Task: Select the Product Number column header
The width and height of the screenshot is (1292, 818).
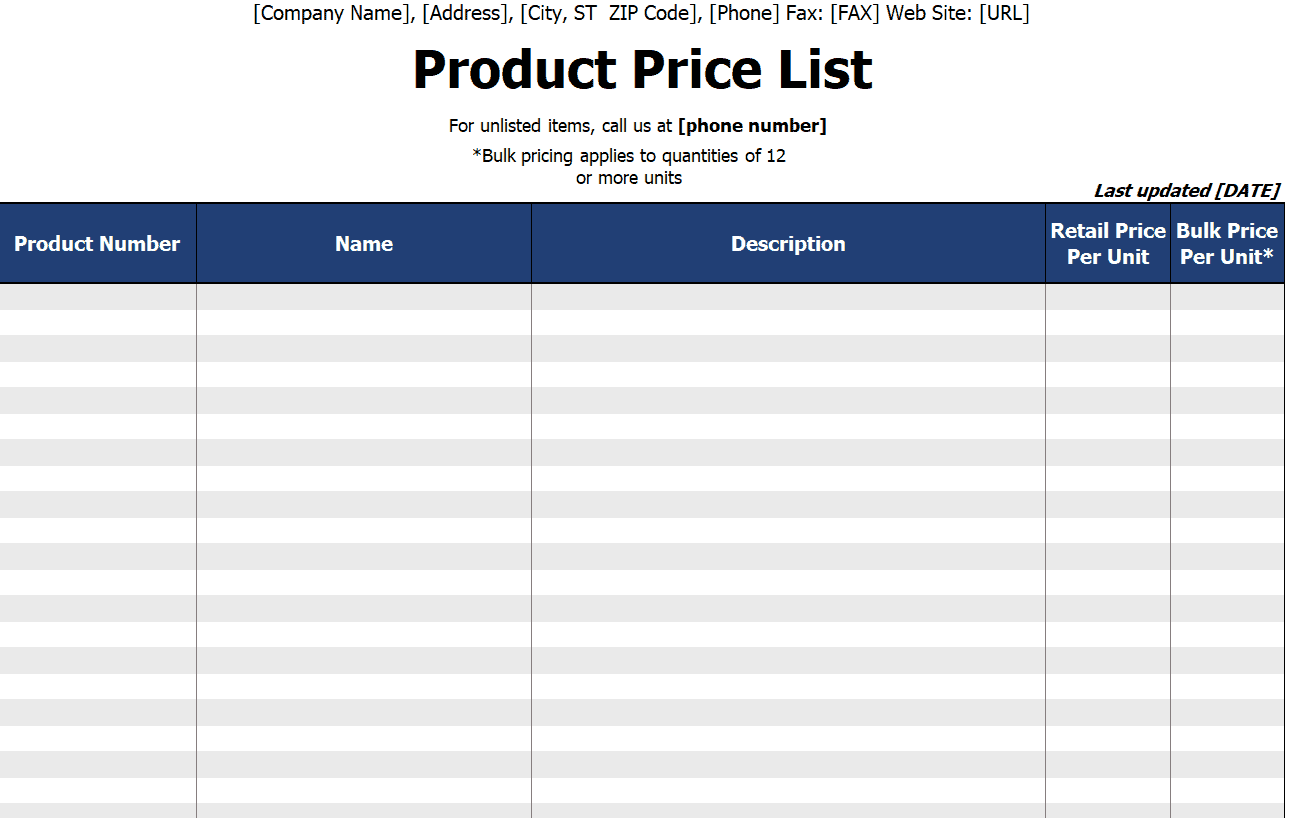Action: [98, 244]
